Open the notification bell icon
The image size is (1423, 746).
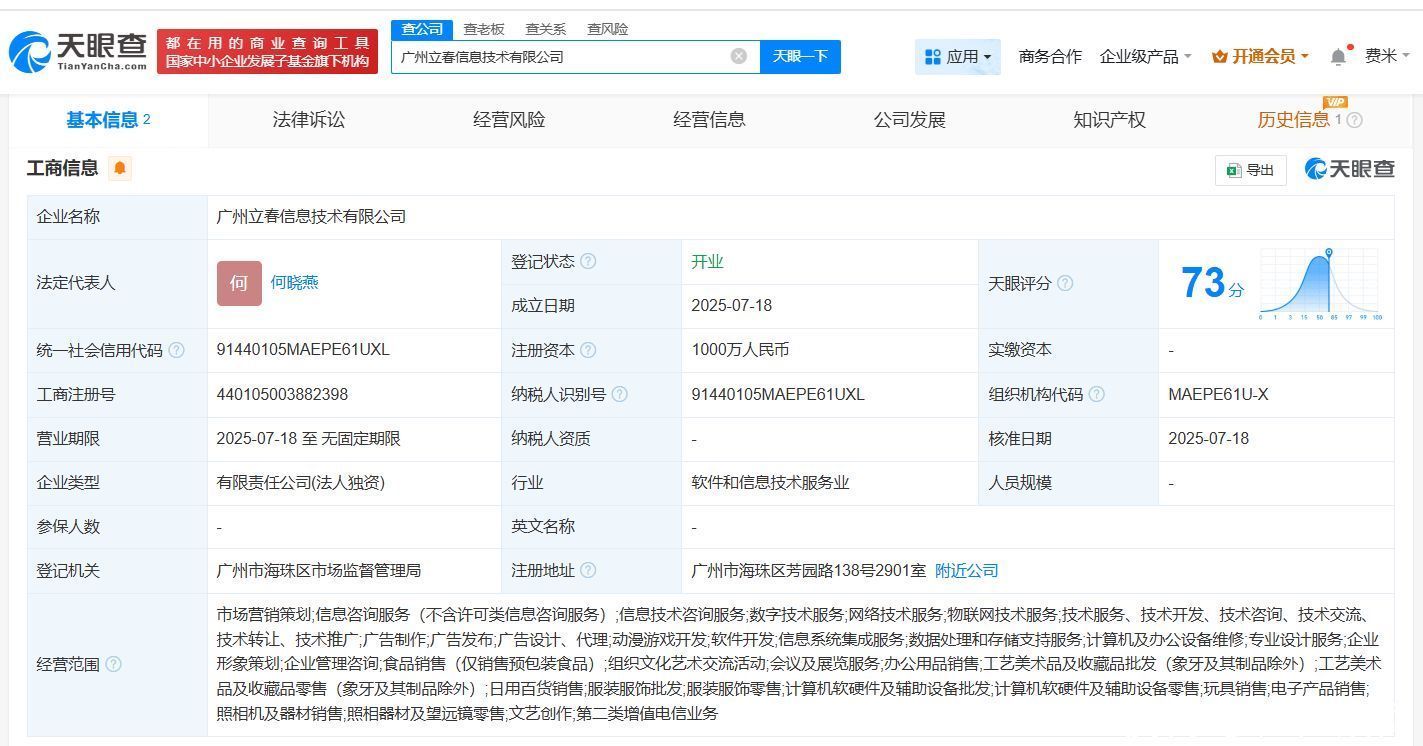(x=1338, y=57)
